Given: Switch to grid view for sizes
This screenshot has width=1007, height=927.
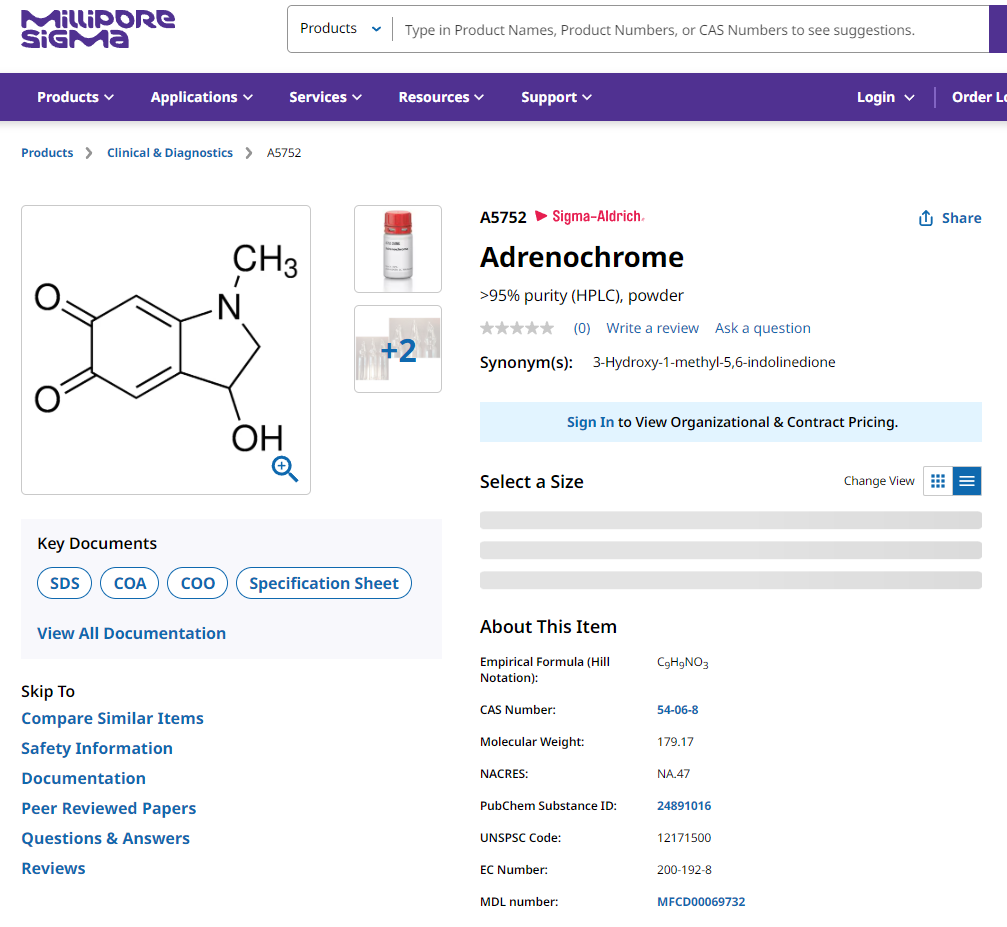Looking at the screenshot, I should point(938,481).
